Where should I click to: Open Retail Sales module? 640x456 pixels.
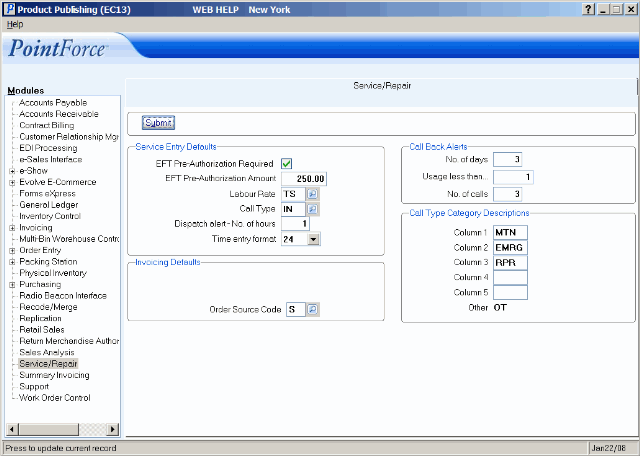pos(42,330)
